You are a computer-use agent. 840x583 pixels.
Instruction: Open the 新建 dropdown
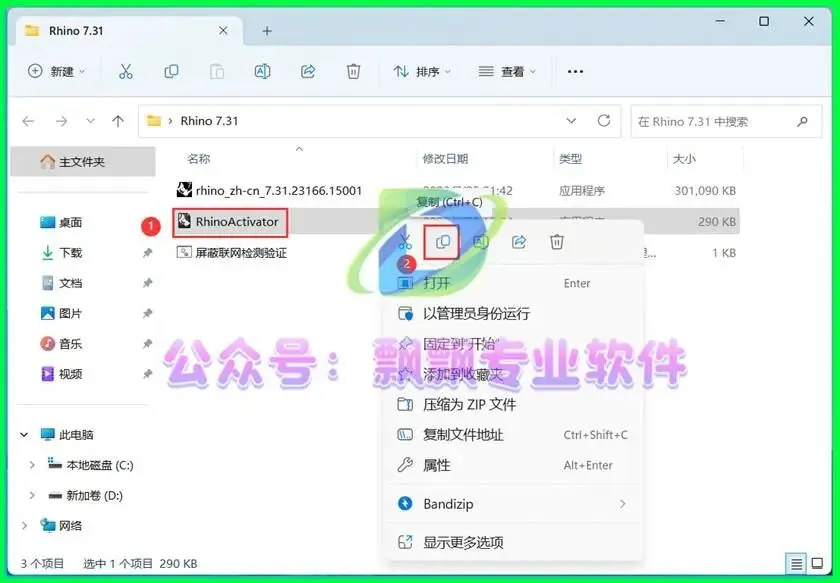tap(56, 71)
